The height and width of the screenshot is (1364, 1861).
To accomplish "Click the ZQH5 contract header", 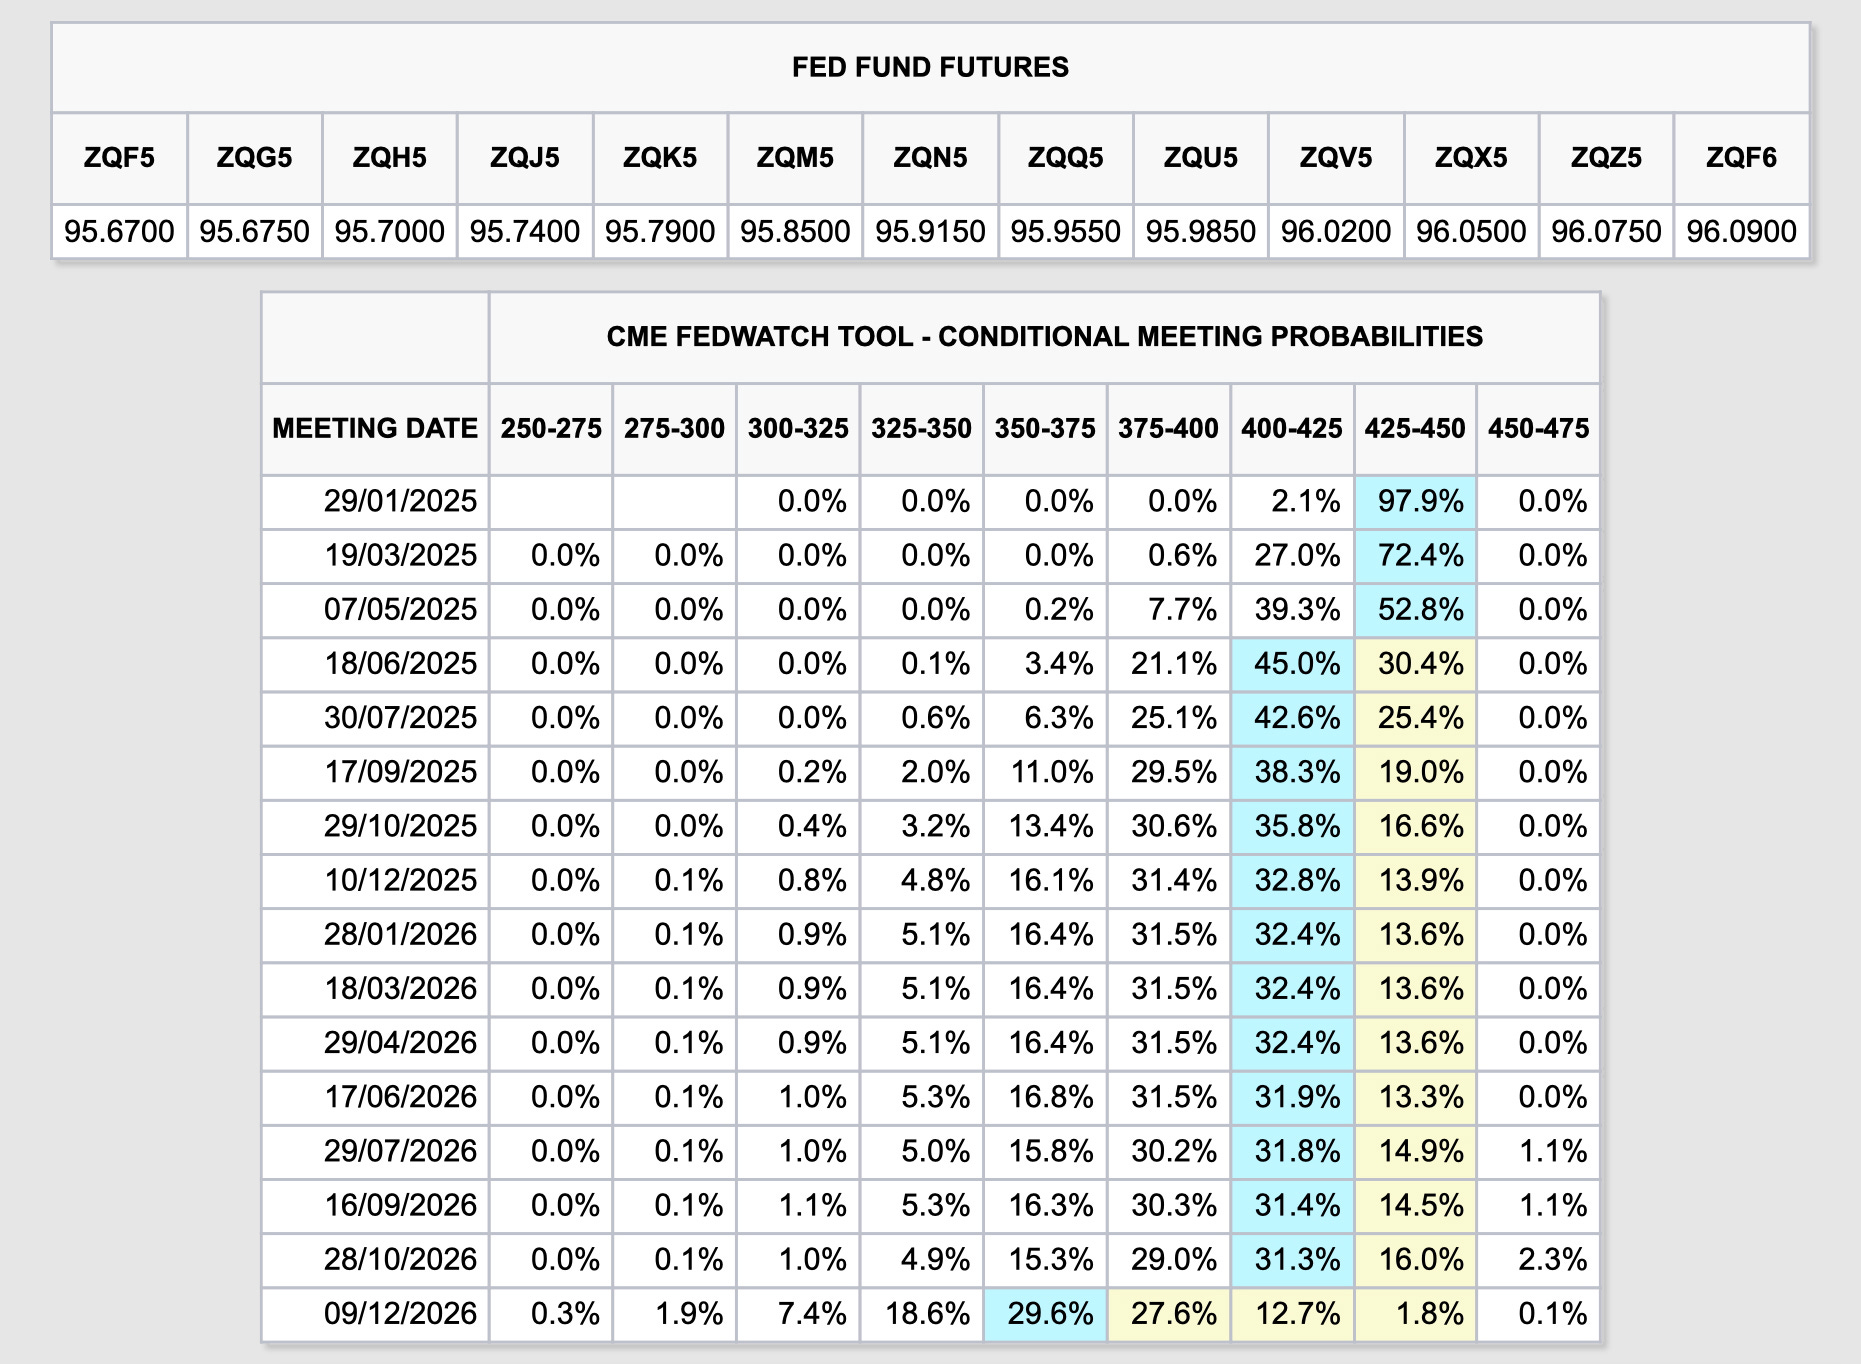I will pyautogui.click(x=390, y=158).
